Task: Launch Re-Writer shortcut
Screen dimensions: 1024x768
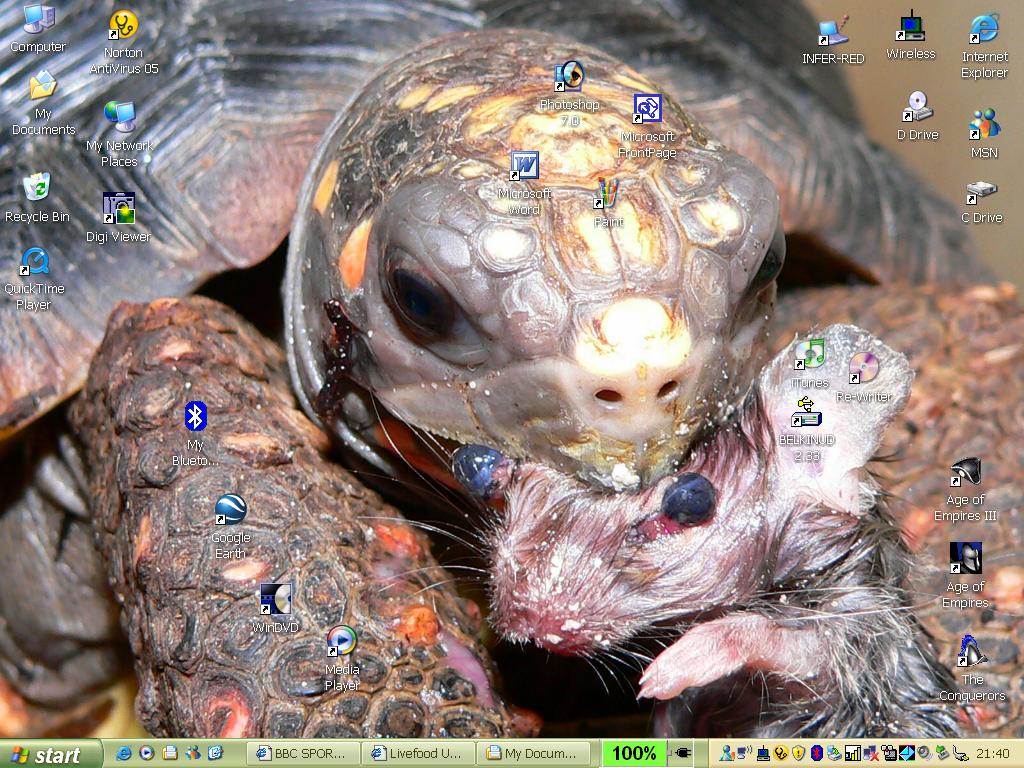Action: [x=863, y=377]
